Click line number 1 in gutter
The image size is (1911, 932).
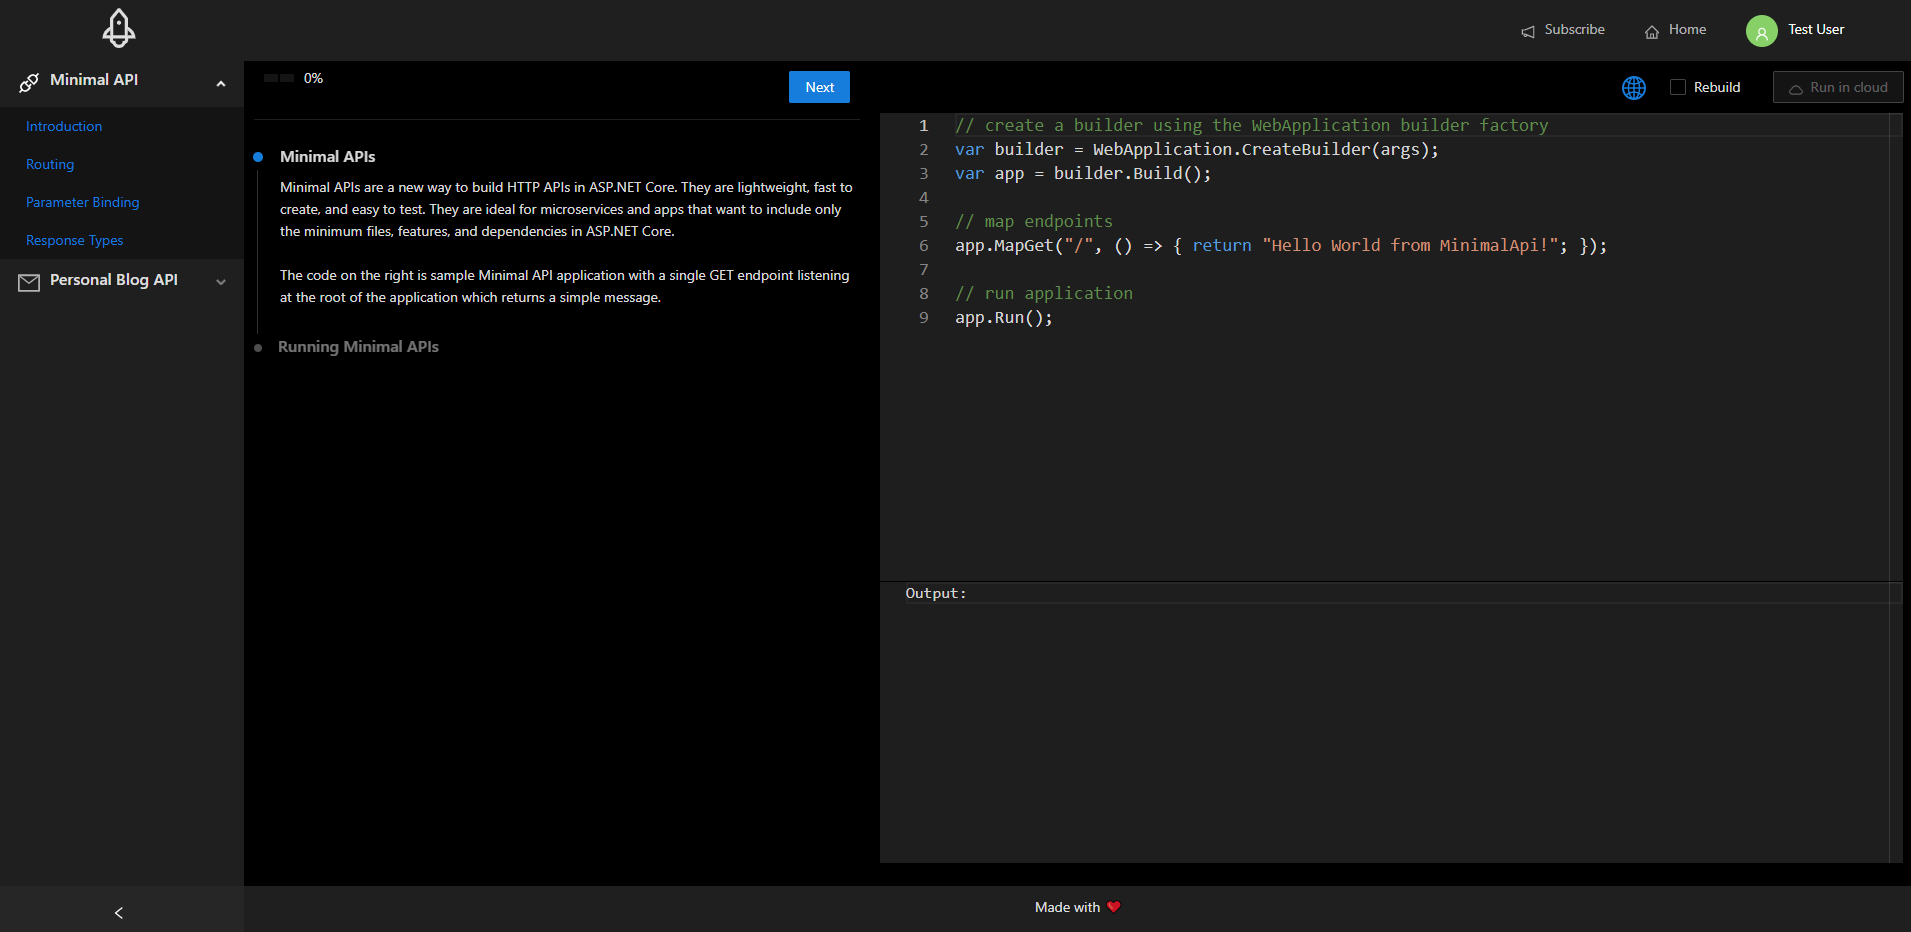click(x=924, y=126)
